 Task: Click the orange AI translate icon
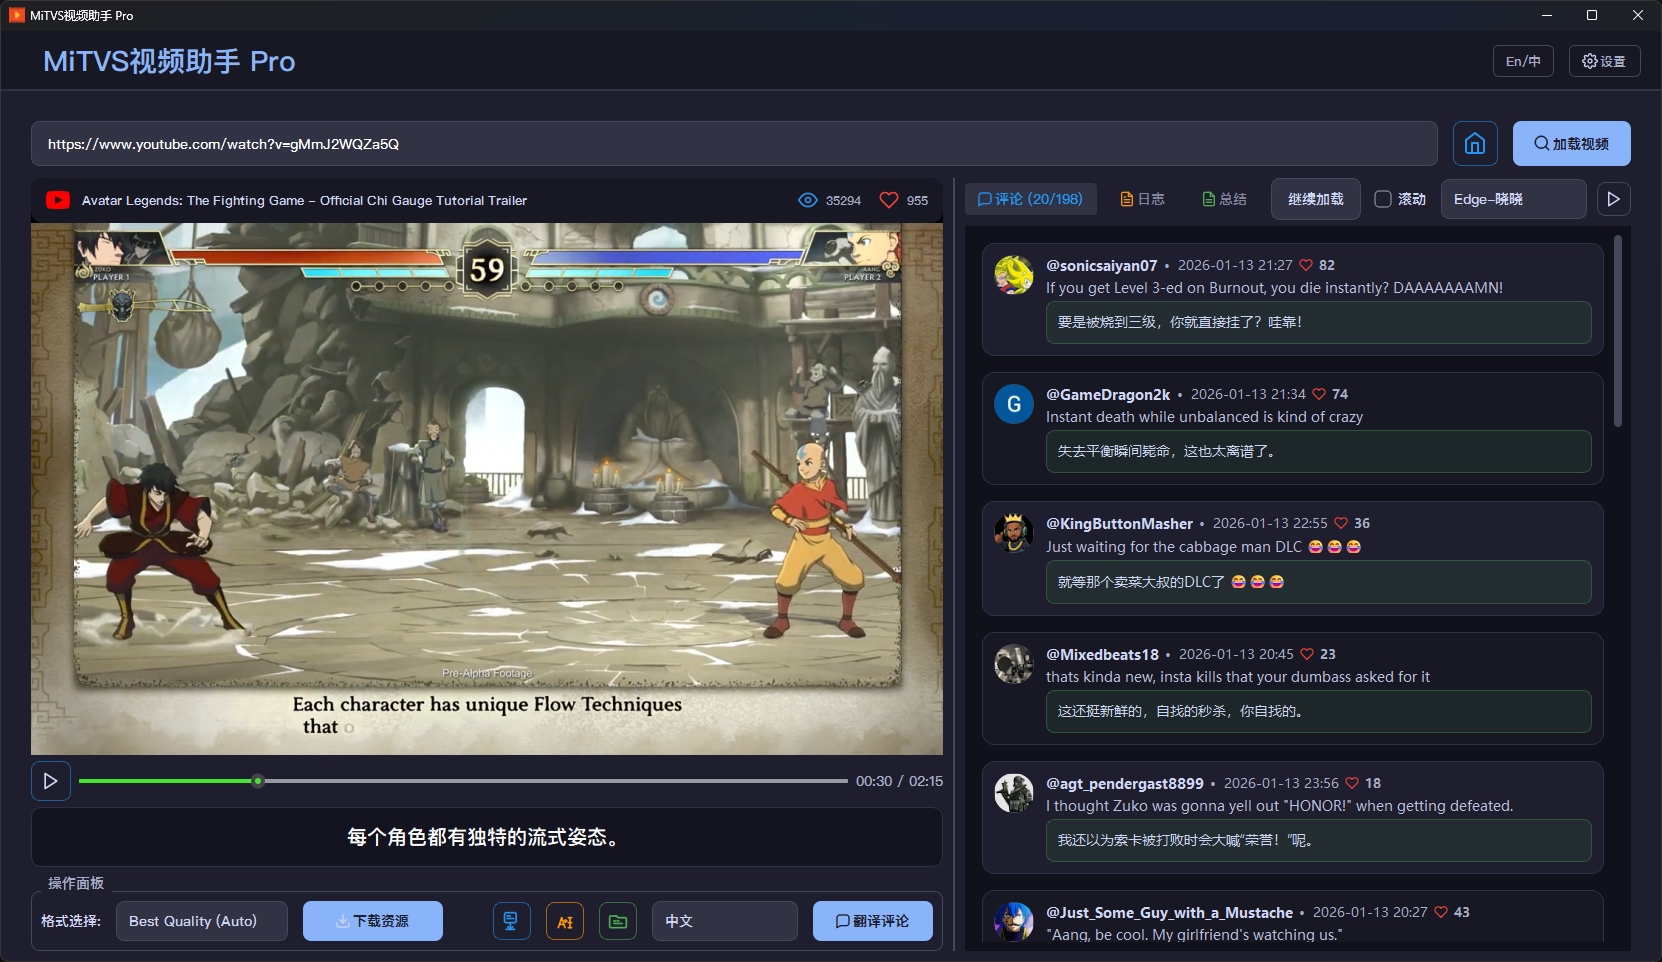click(x=565, y=921)
